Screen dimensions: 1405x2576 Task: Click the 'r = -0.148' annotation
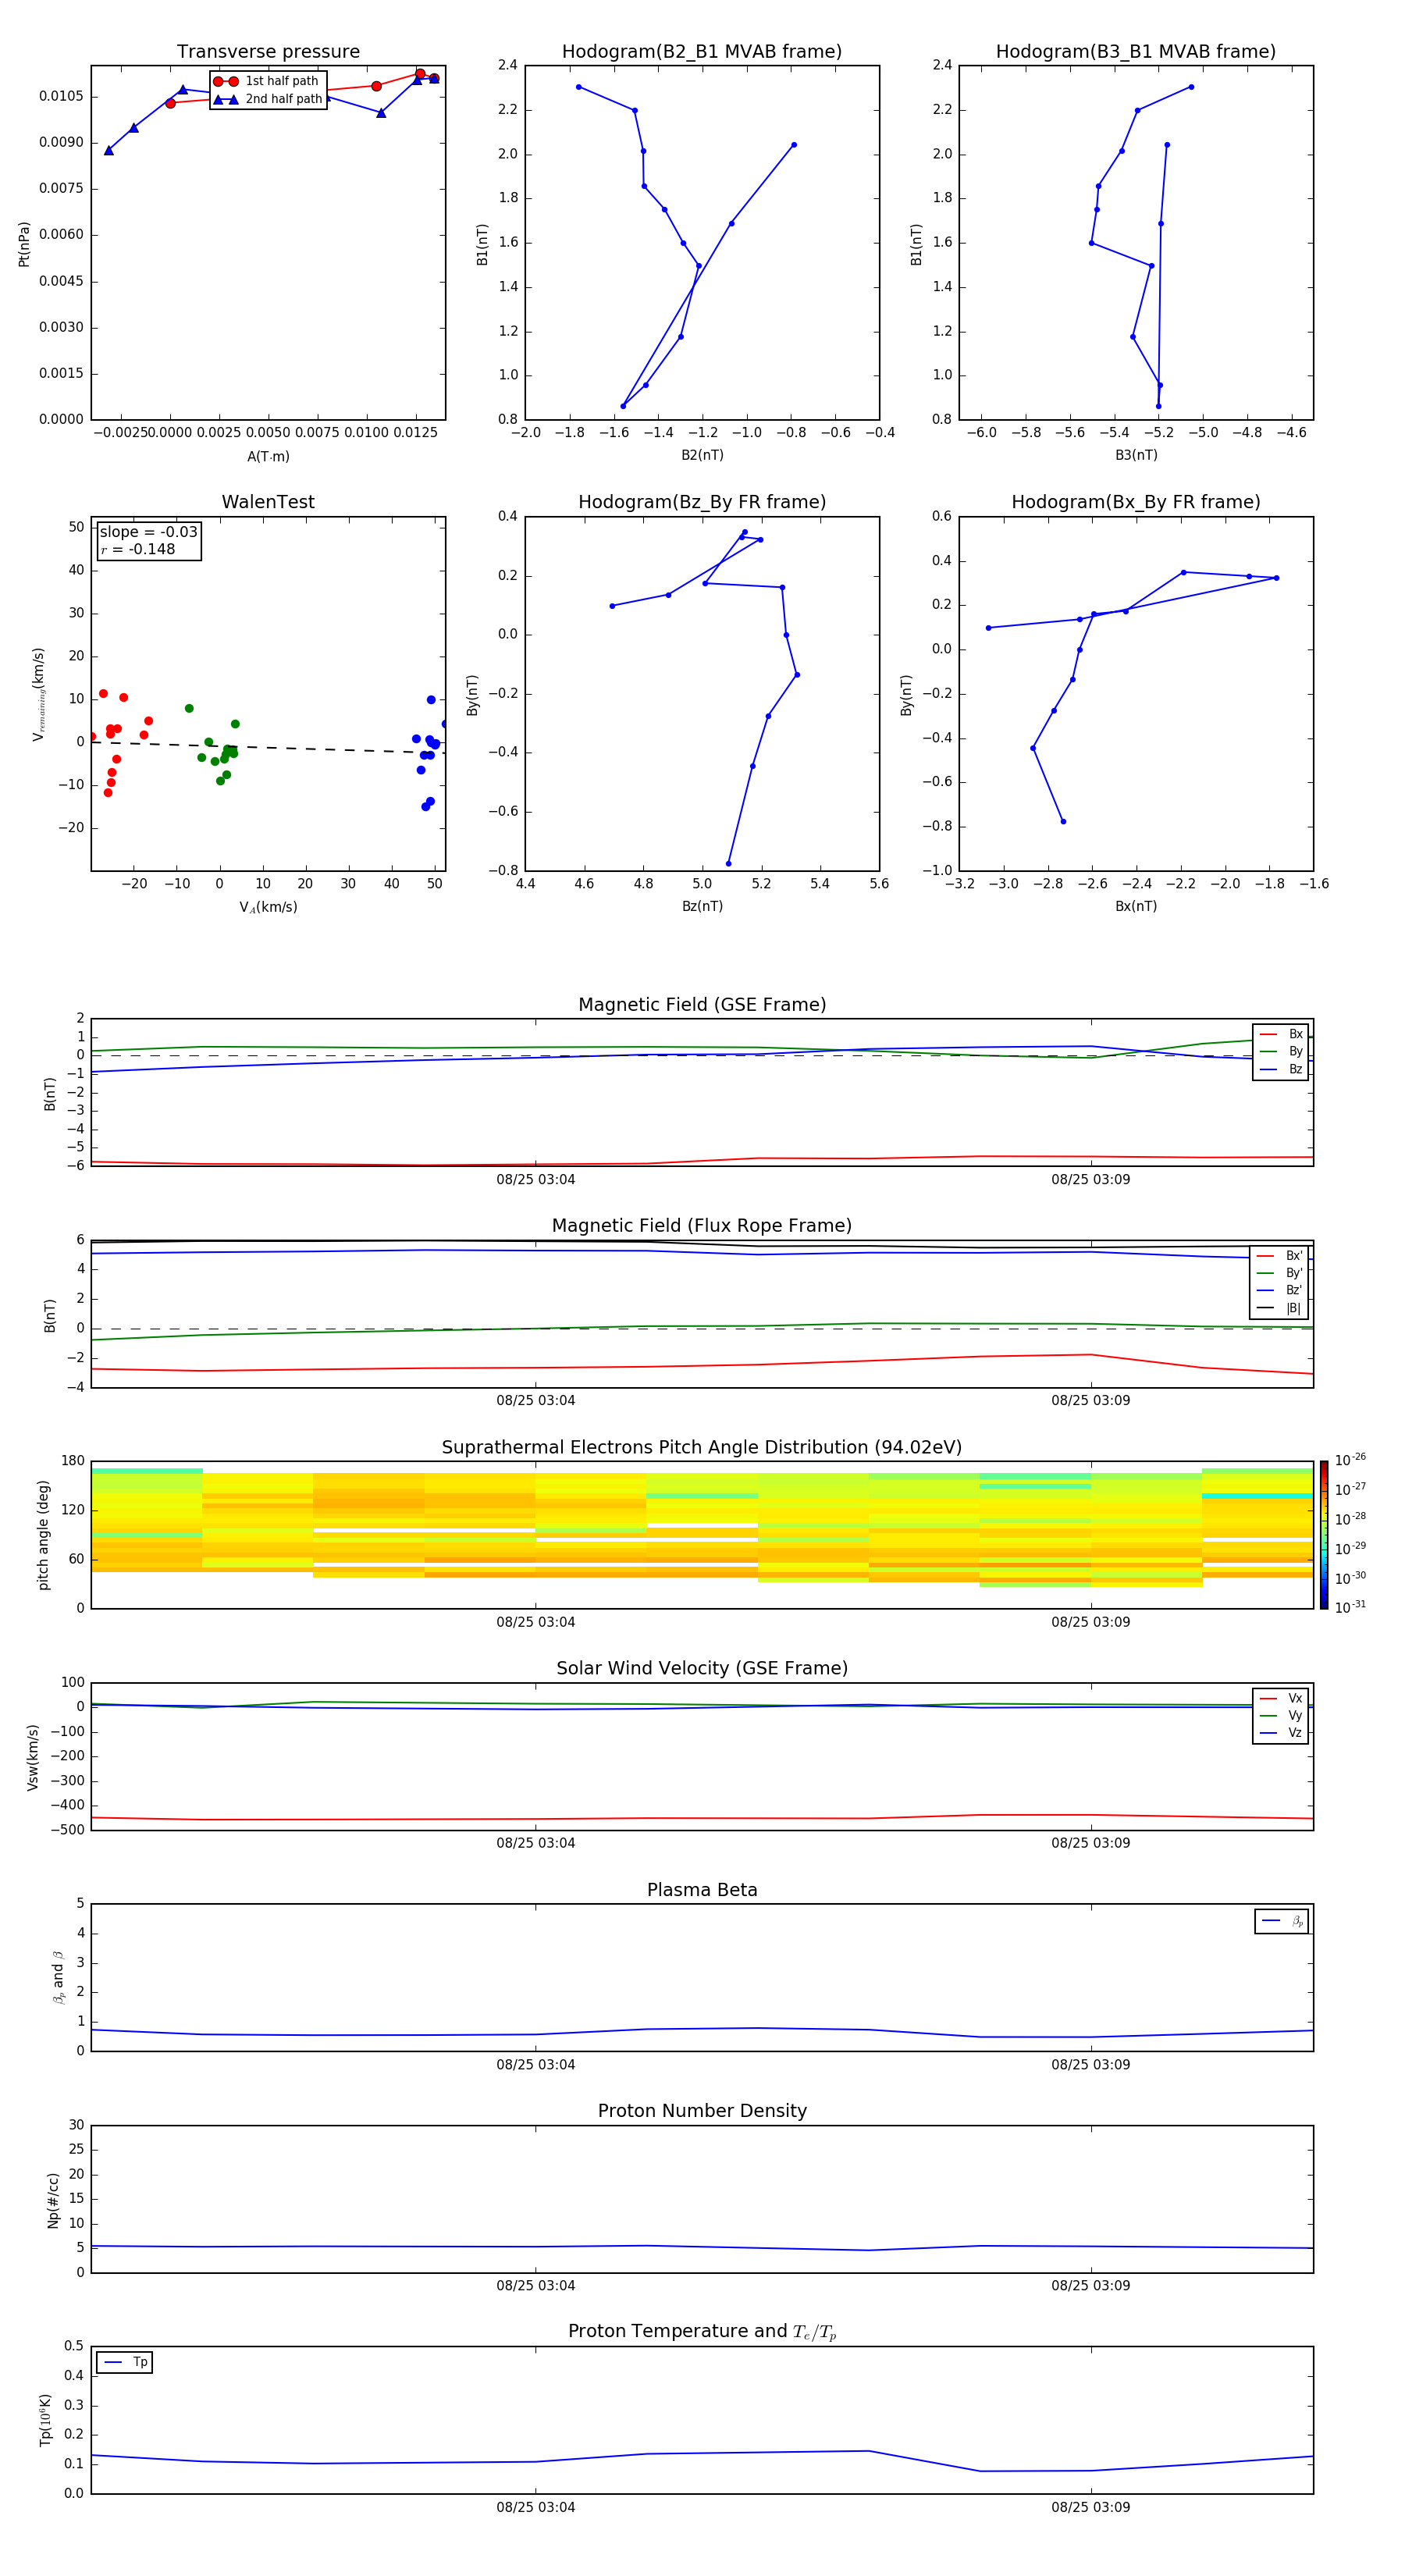(137, 549)
